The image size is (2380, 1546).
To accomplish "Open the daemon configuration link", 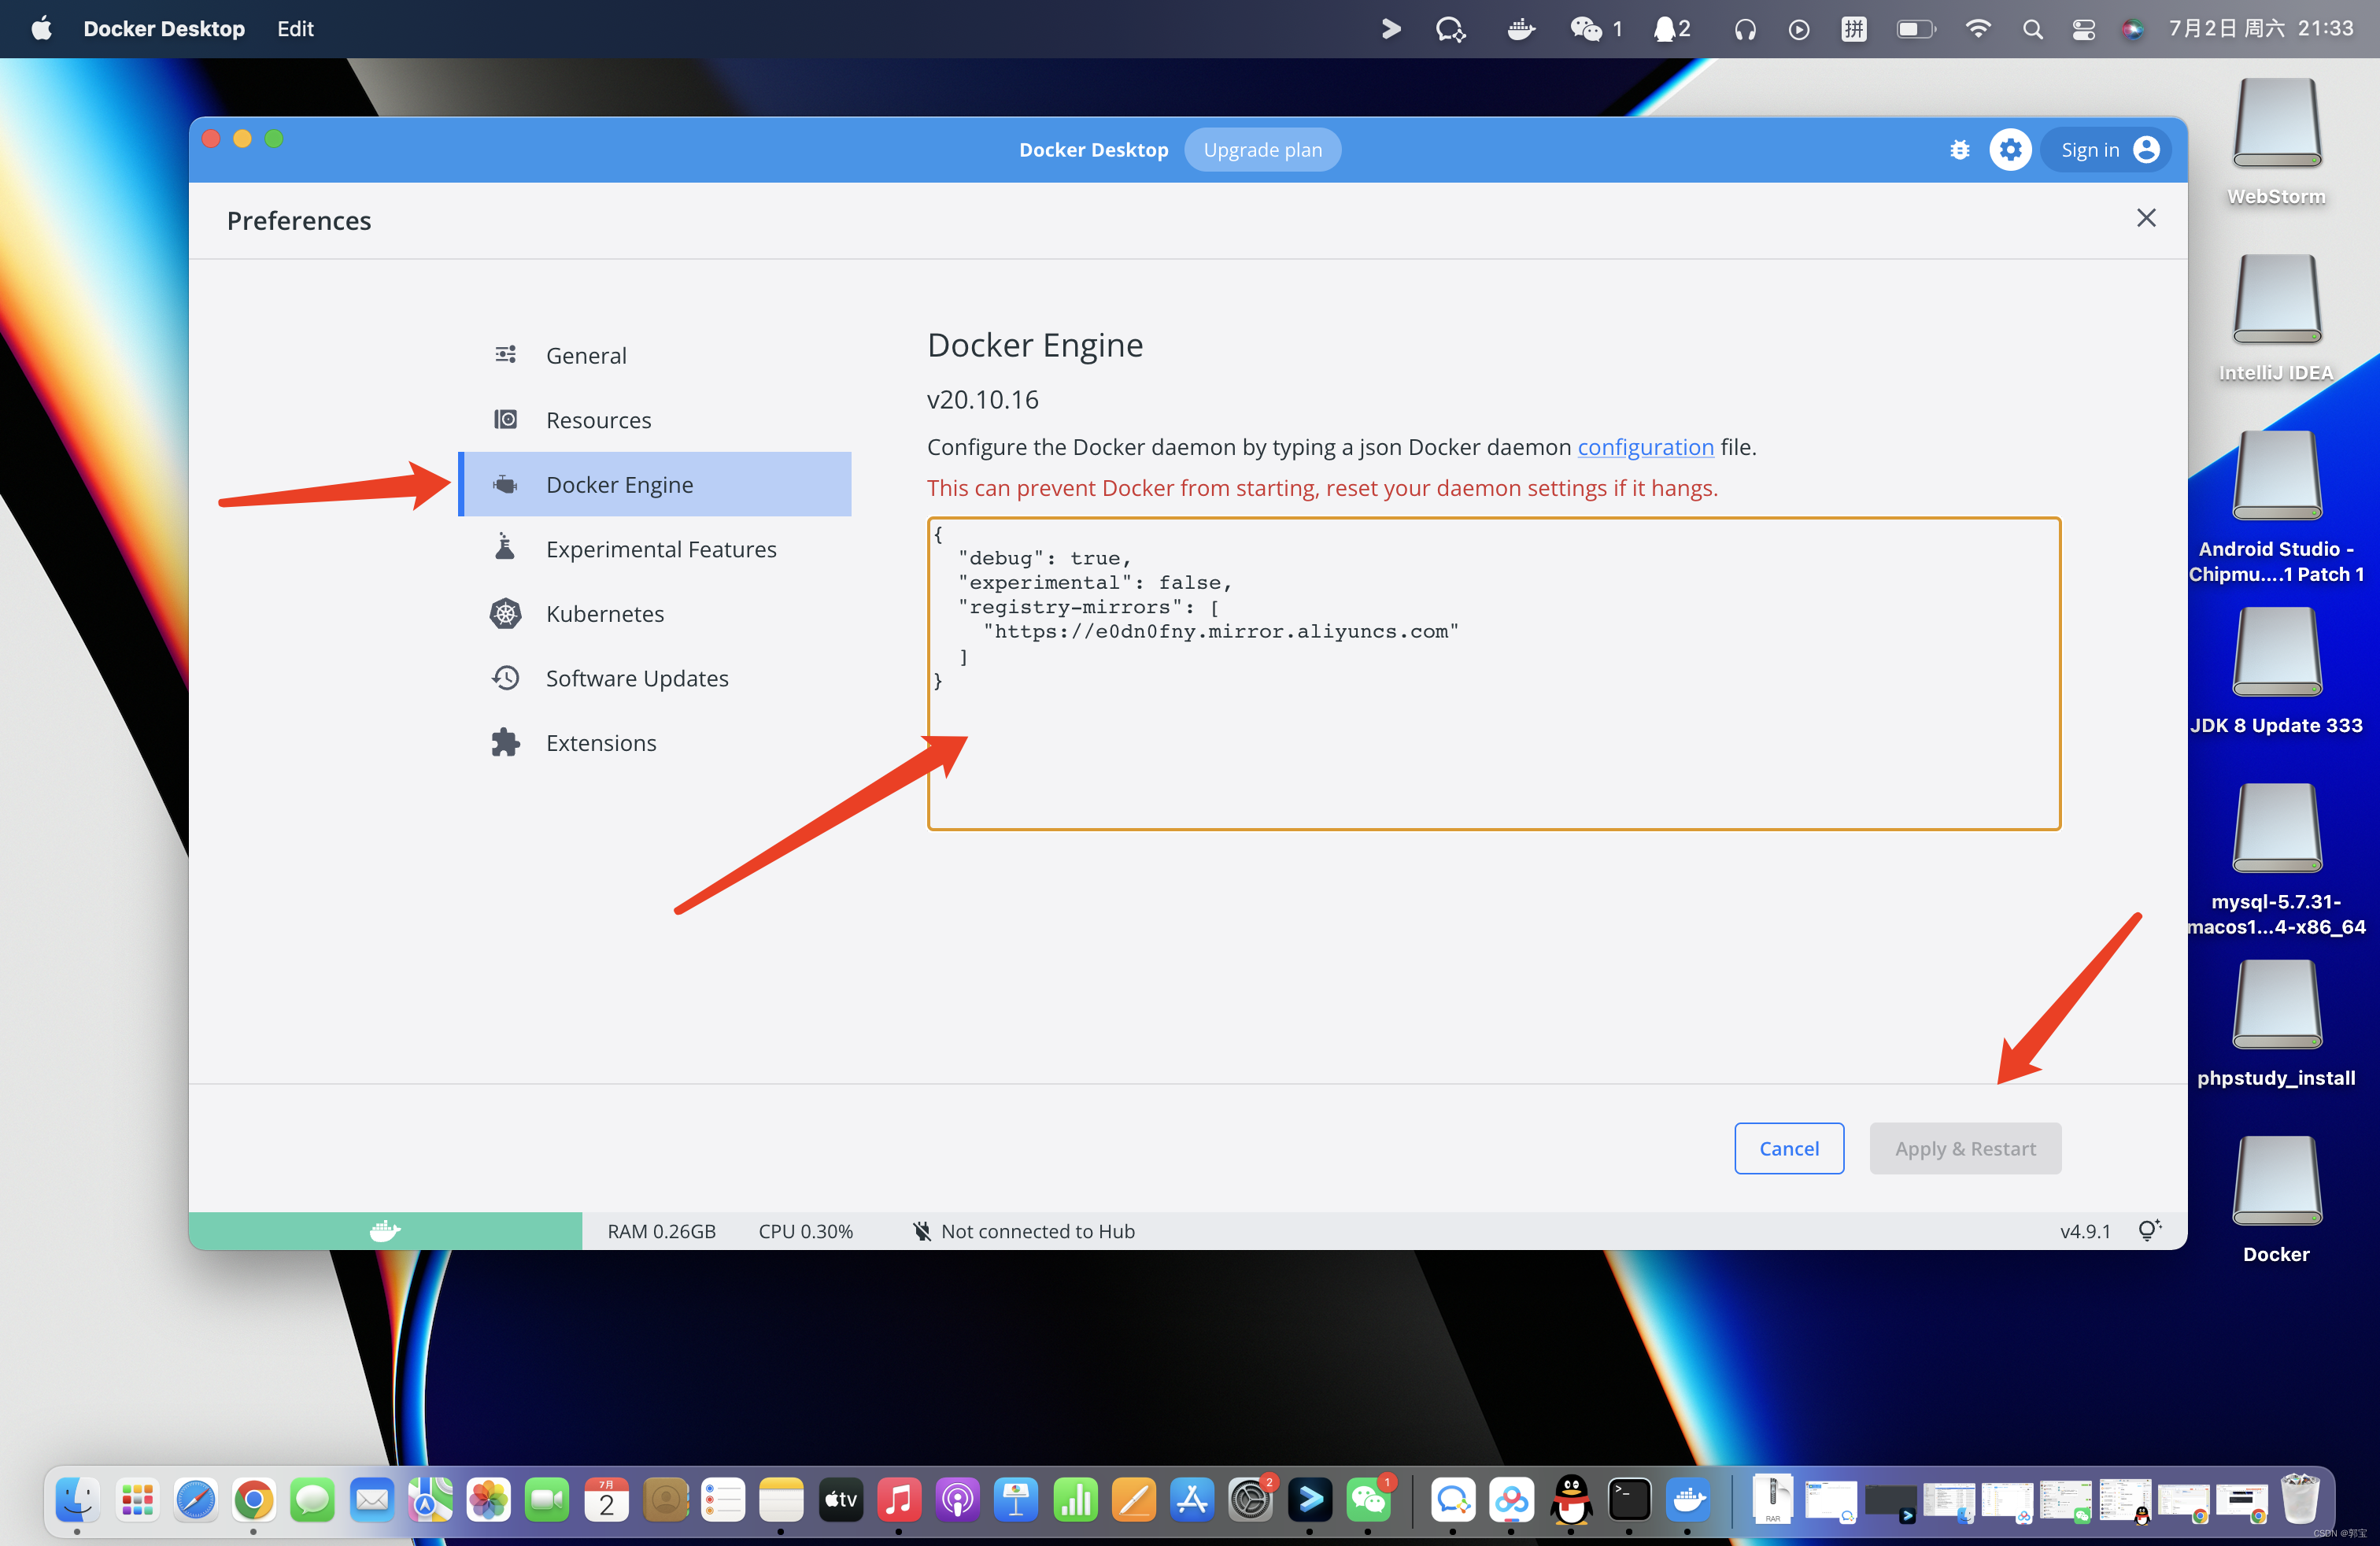I will point(1645,447).
